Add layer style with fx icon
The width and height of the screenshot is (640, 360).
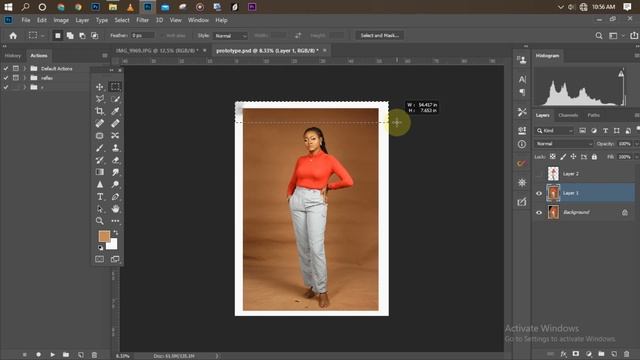tap(563, 354)
